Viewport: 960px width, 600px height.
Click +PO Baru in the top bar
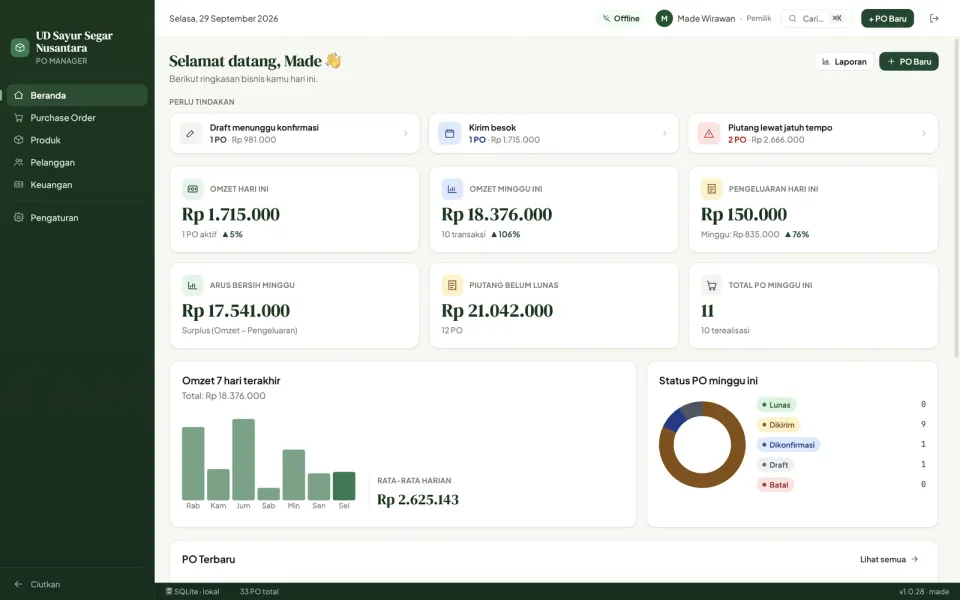click(887, 18)
